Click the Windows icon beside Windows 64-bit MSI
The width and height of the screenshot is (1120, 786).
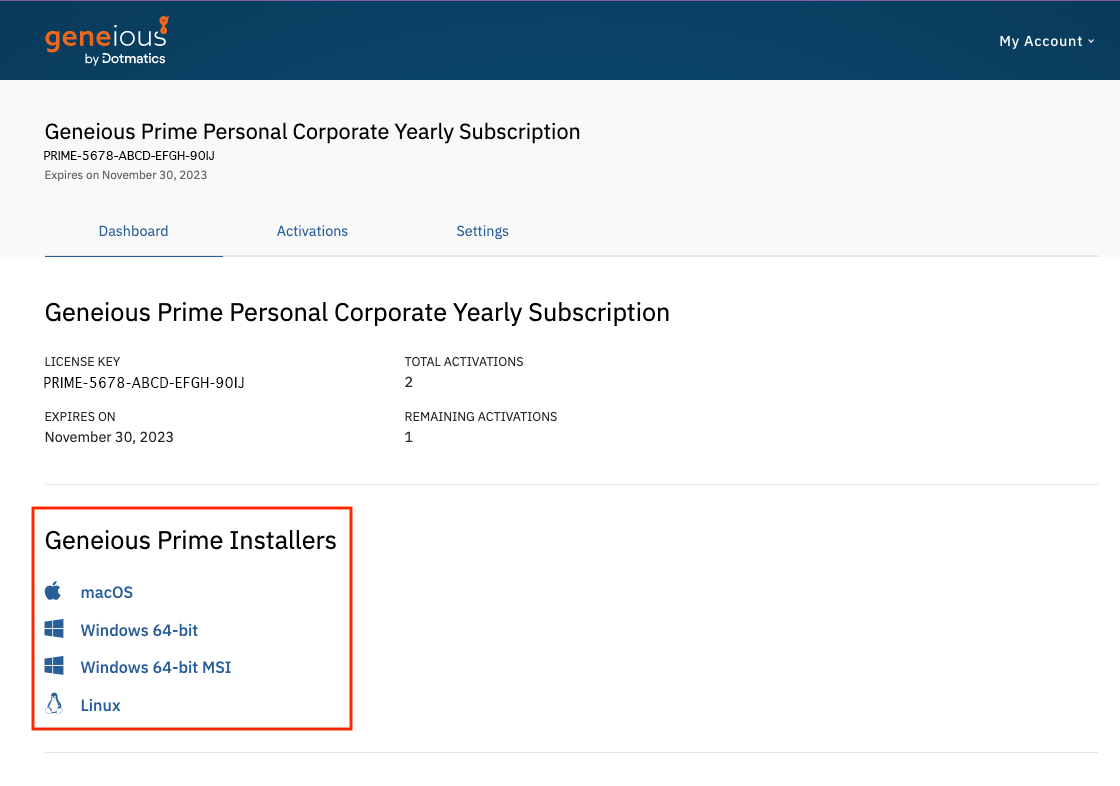click(54, 666)
